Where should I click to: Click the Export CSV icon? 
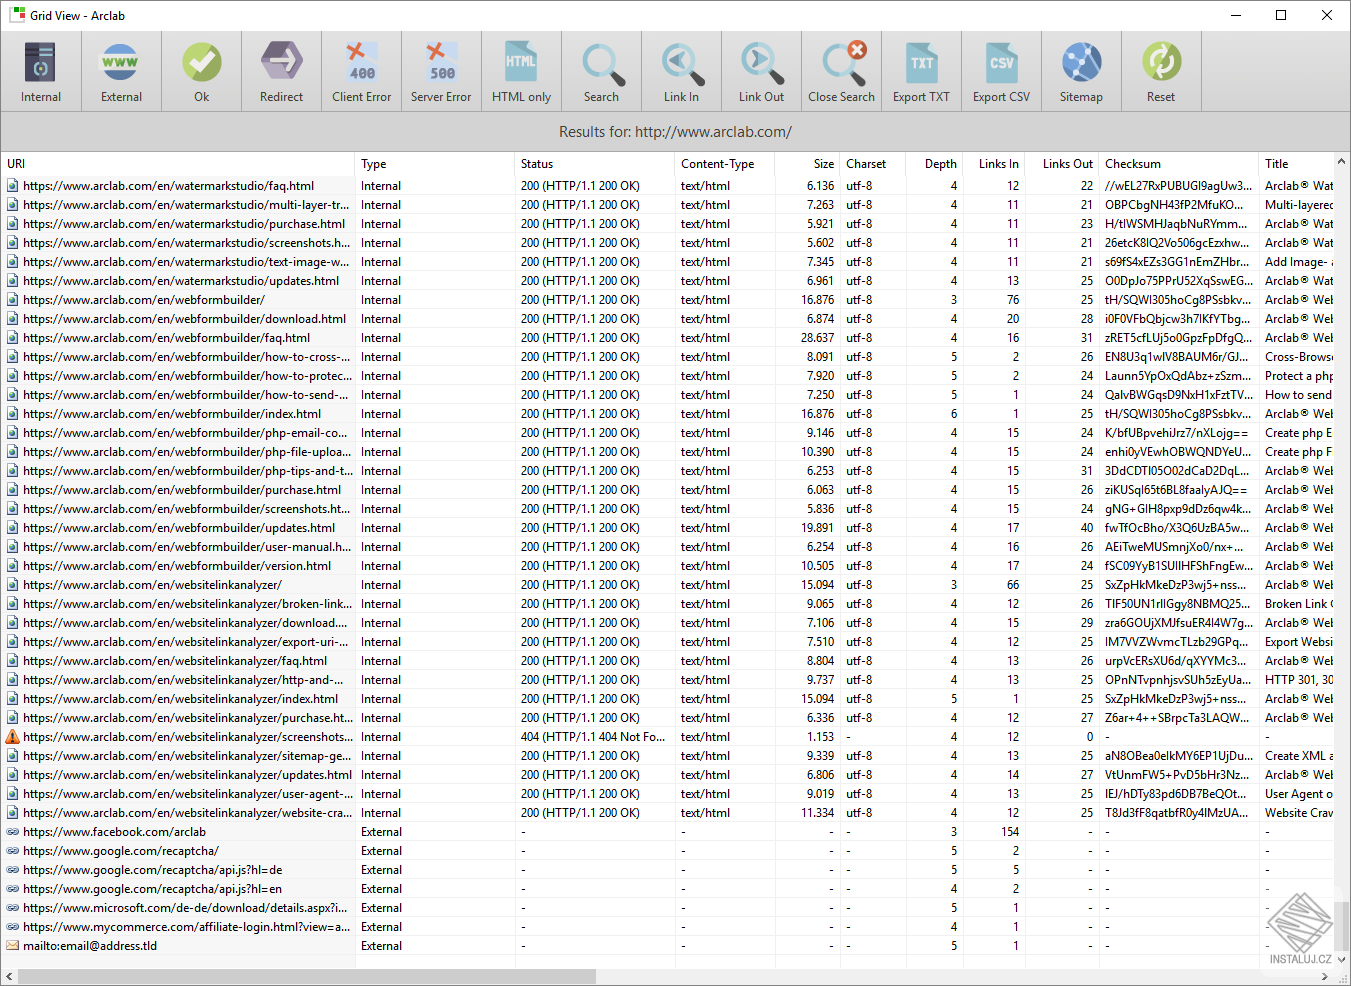[1001, 60]
